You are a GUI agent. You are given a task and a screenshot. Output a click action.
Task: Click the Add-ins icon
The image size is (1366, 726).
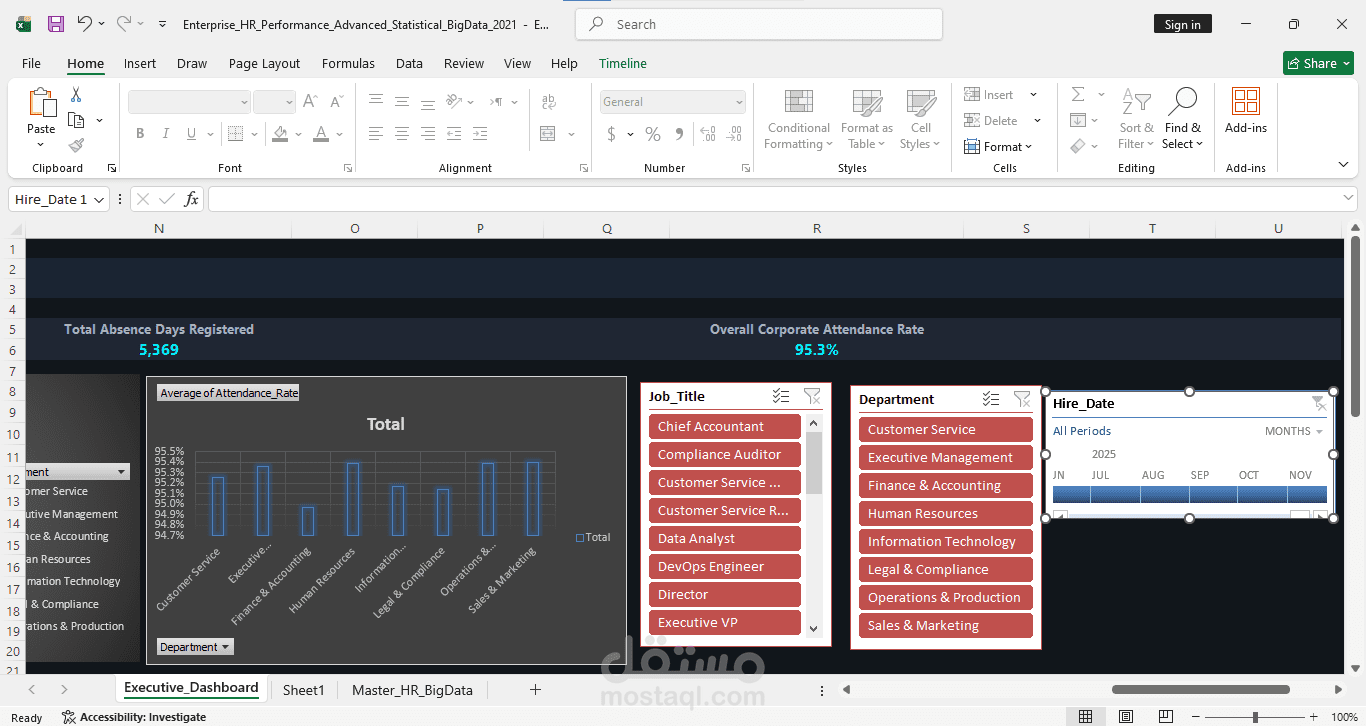[x=1246, y=110]
